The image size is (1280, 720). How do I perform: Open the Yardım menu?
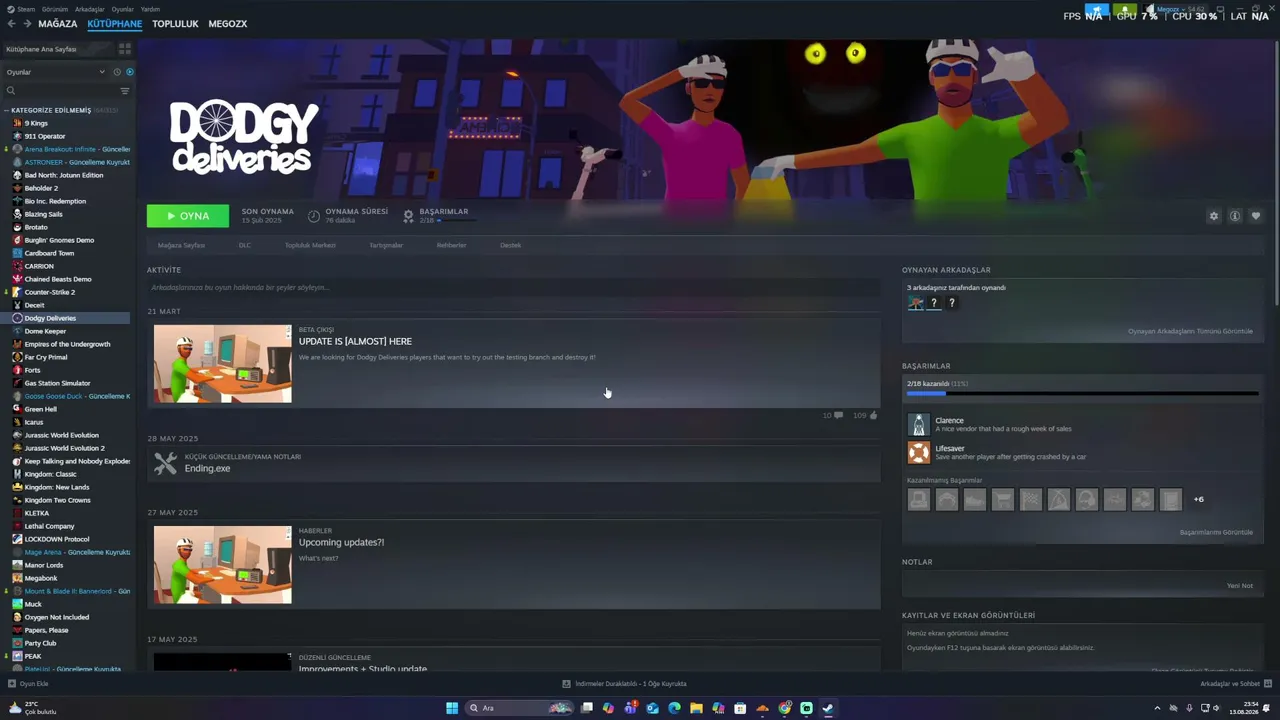(150, 9)
